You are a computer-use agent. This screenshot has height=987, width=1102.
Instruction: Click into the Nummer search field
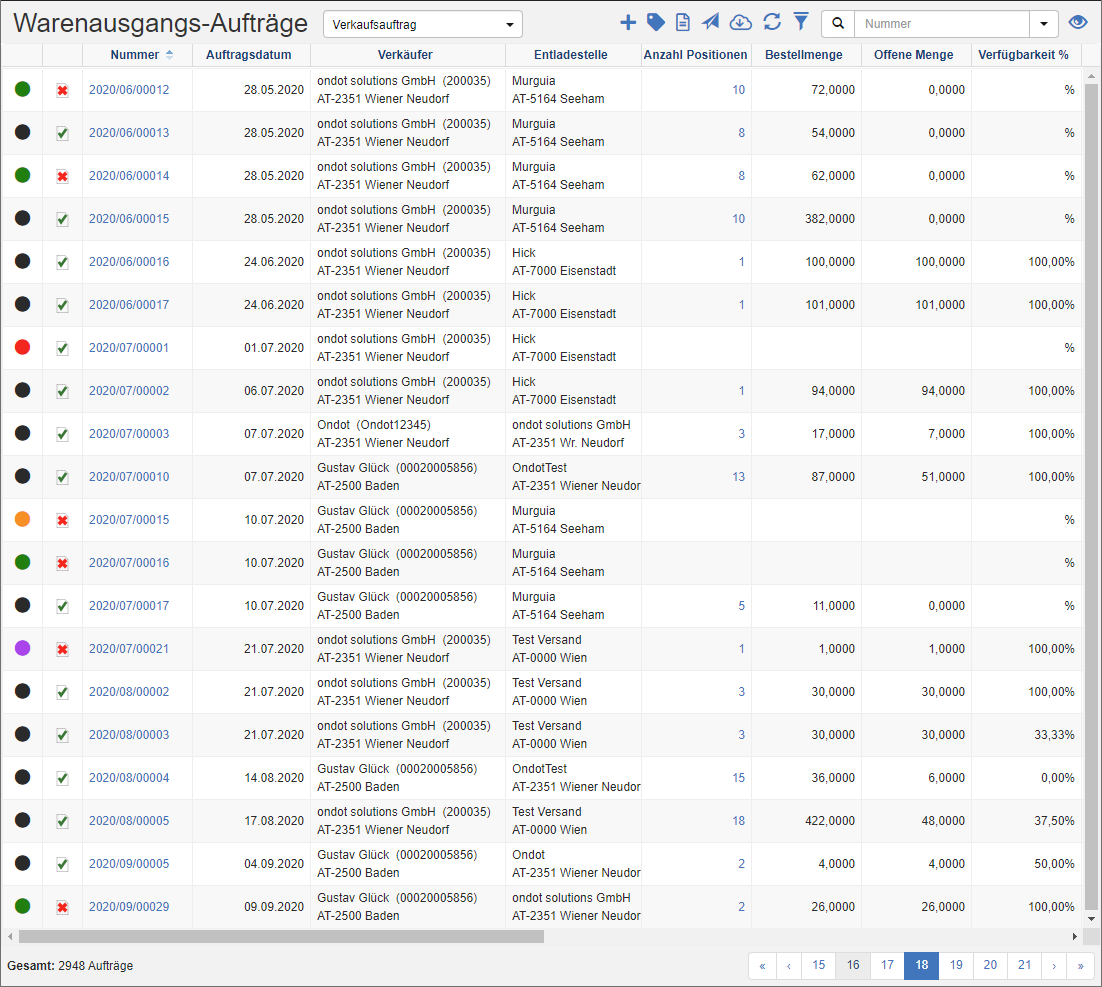pos(941,24)
